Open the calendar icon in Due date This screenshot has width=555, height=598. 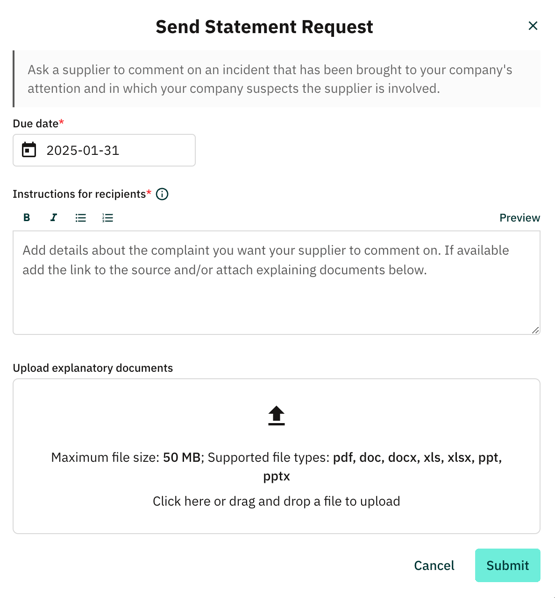coord(29,150)
